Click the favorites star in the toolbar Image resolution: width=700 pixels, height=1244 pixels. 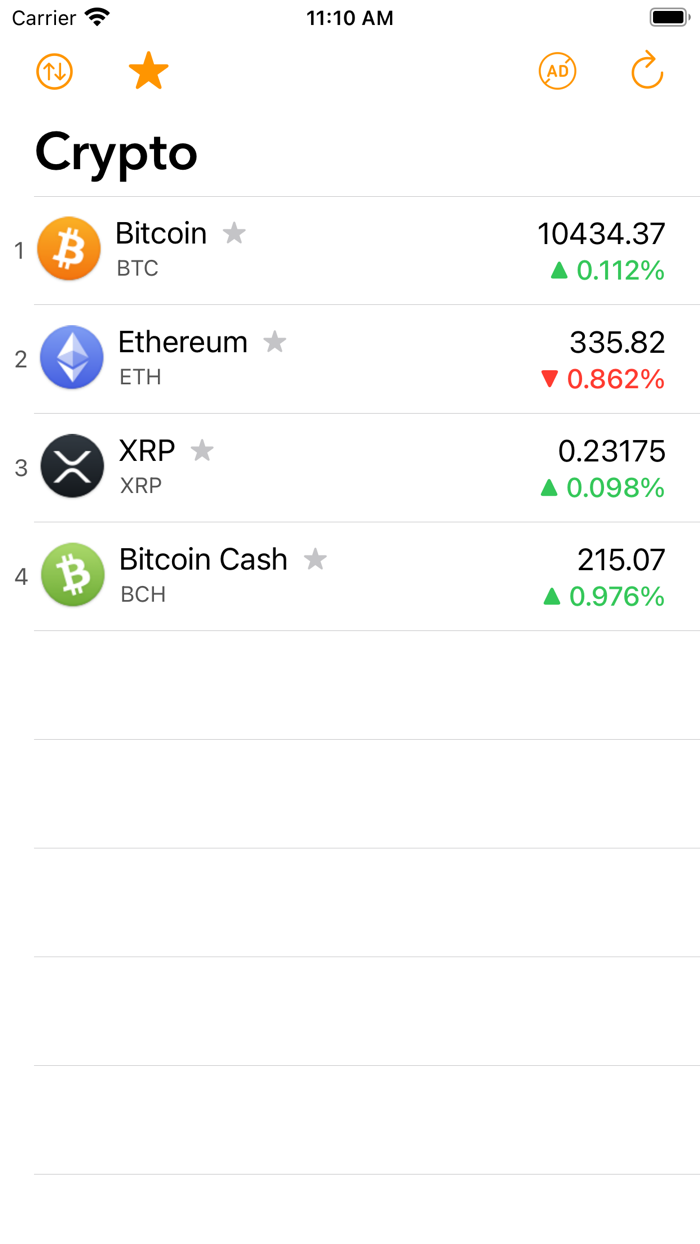(x=148, y=70)
